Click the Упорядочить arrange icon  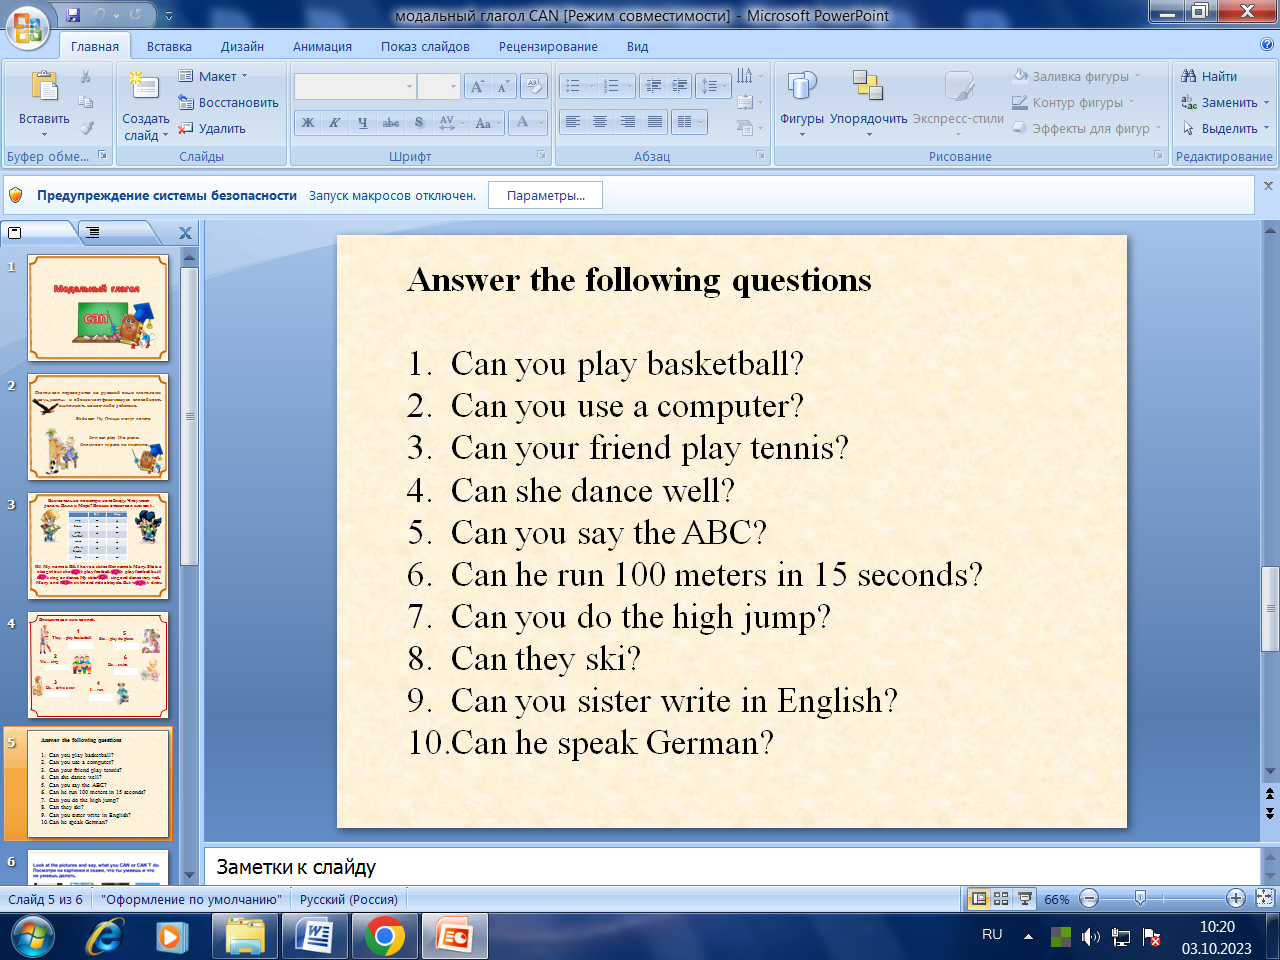coord(868,88)
